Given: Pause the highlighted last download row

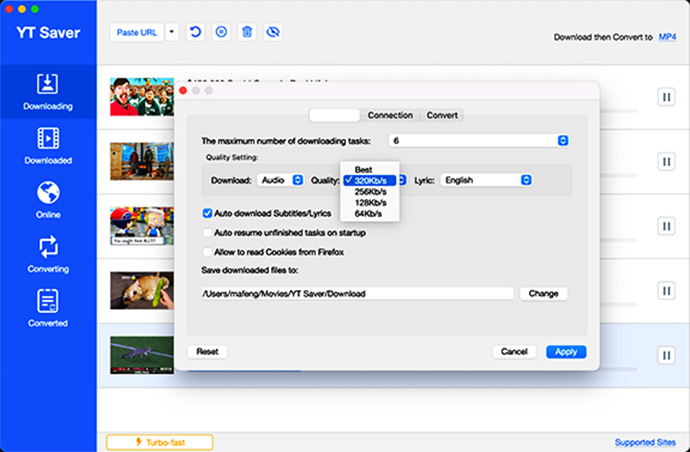Looking at the screenshot, I should pos(666,356).
